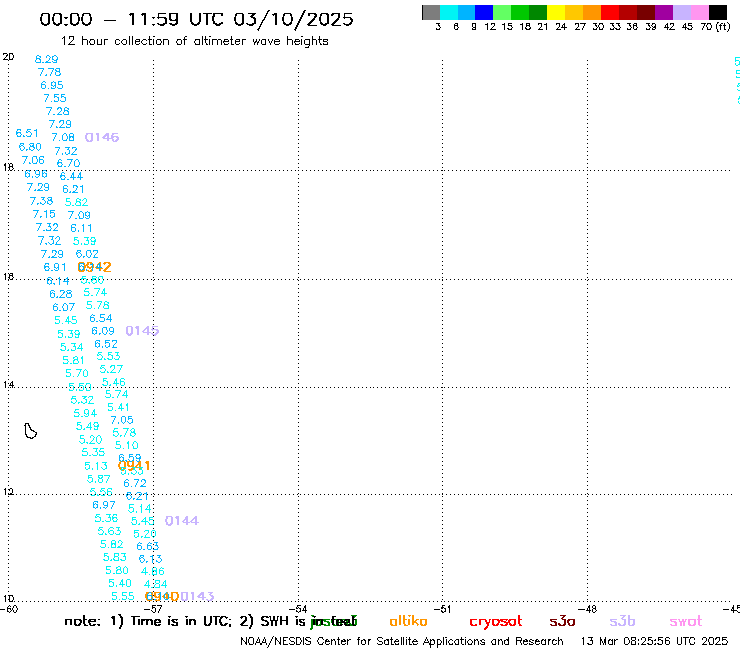Image resolution: width=740 pixels, height=650 pixels.
Task: Click the 5.10 wave height value
Action: point(127,445)
